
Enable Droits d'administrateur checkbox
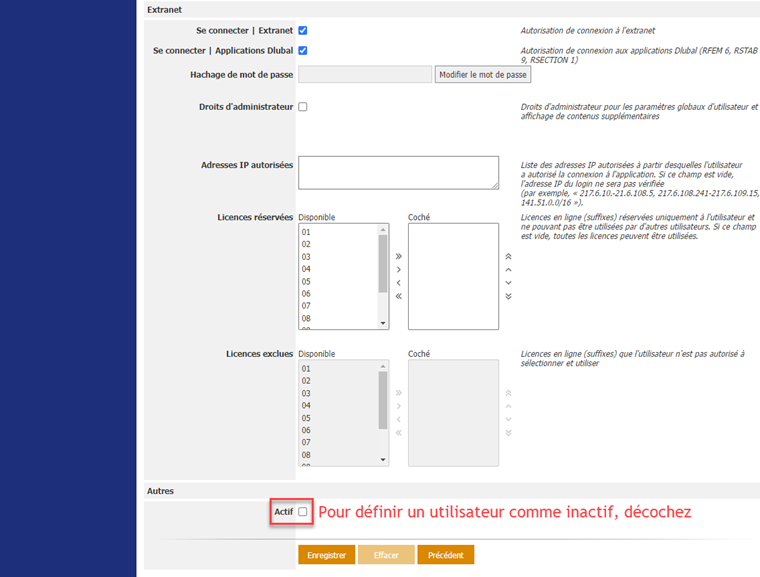point(303,107)
